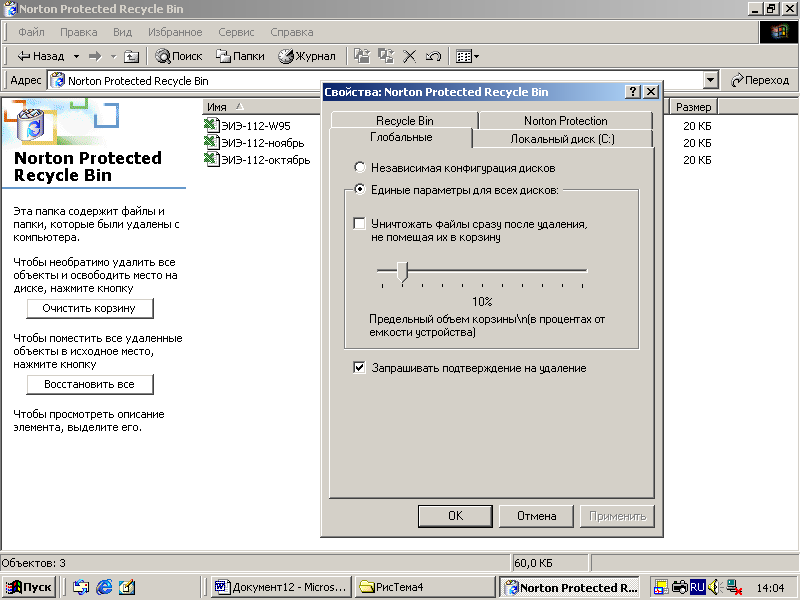Open the Views dropdown button
Screen dimensions: 800x600
coord(467,56)
